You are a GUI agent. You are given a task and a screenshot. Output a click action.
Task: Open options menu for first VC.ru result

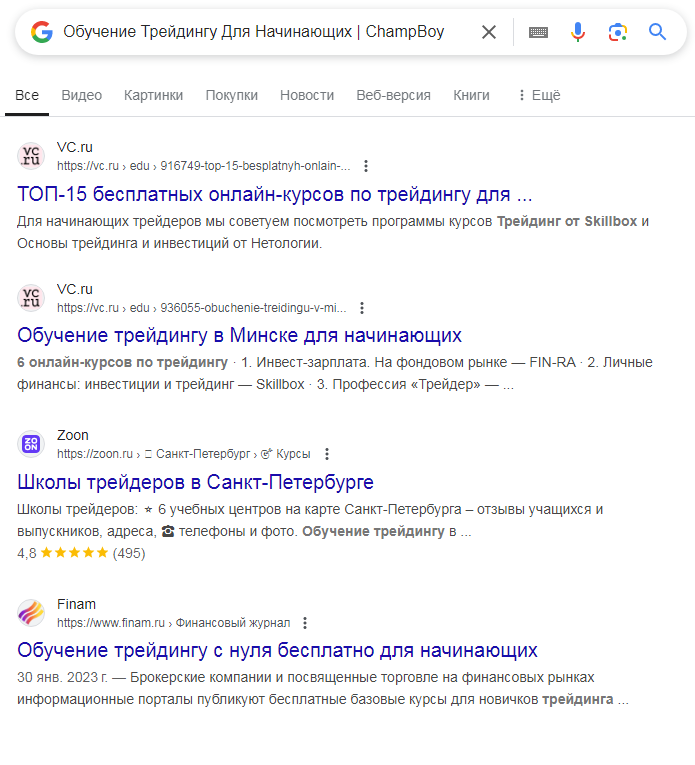pos(366,166)
